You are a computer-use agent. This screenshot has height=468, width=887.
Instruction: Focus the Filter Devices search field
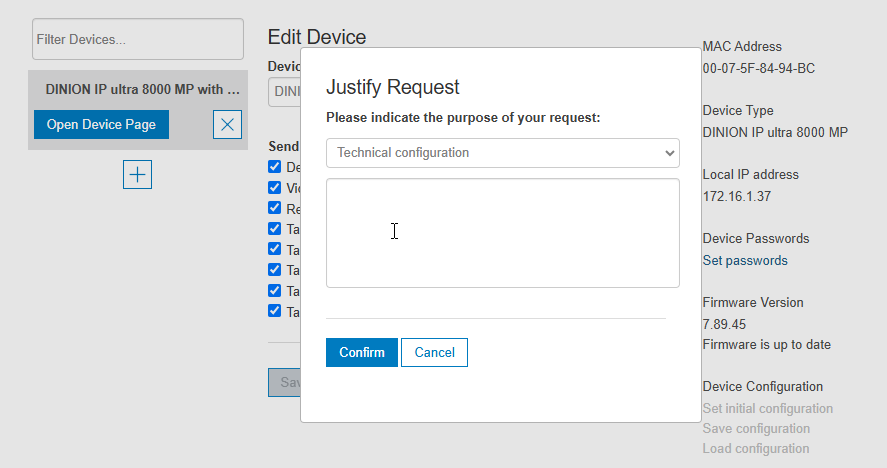click(137, 39)
